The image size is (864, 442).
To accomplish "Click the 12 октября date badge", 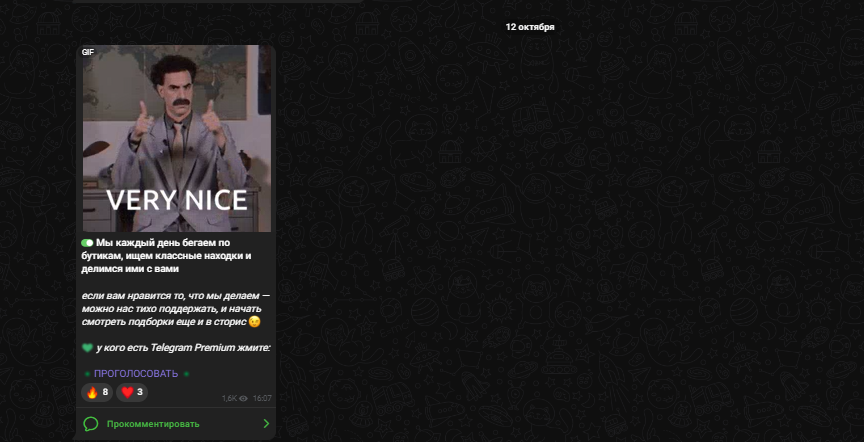I will click(x=530, y=27).
